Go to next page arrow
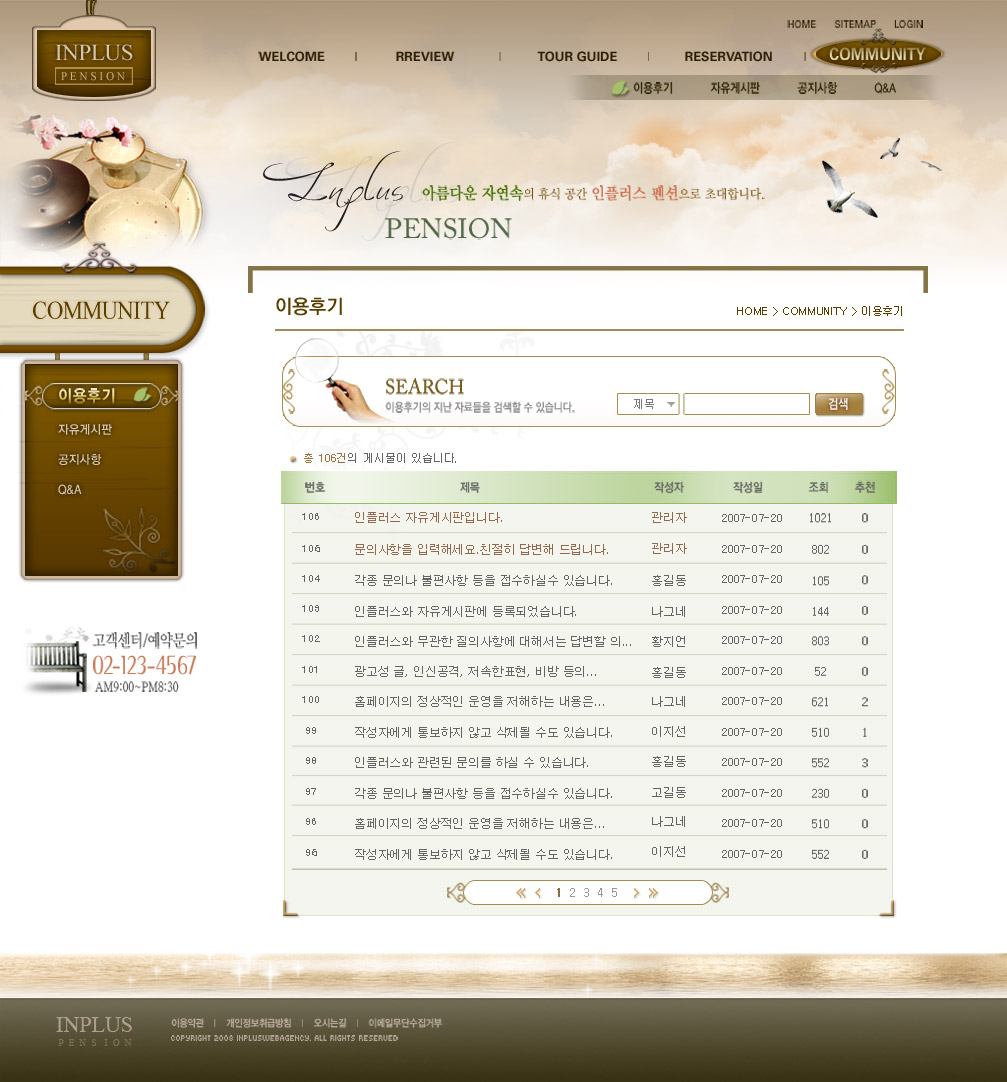 coord(636,893)
